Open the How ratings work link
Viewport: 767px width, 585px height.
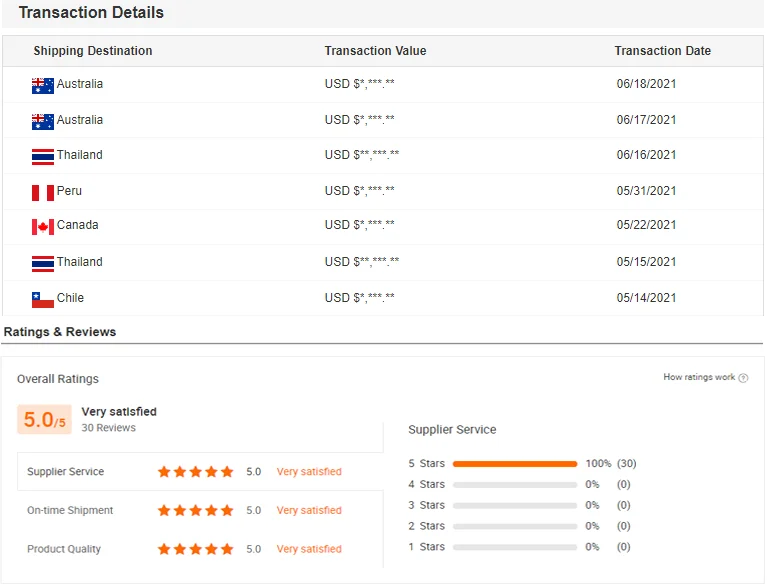click(x=699, y=377)
